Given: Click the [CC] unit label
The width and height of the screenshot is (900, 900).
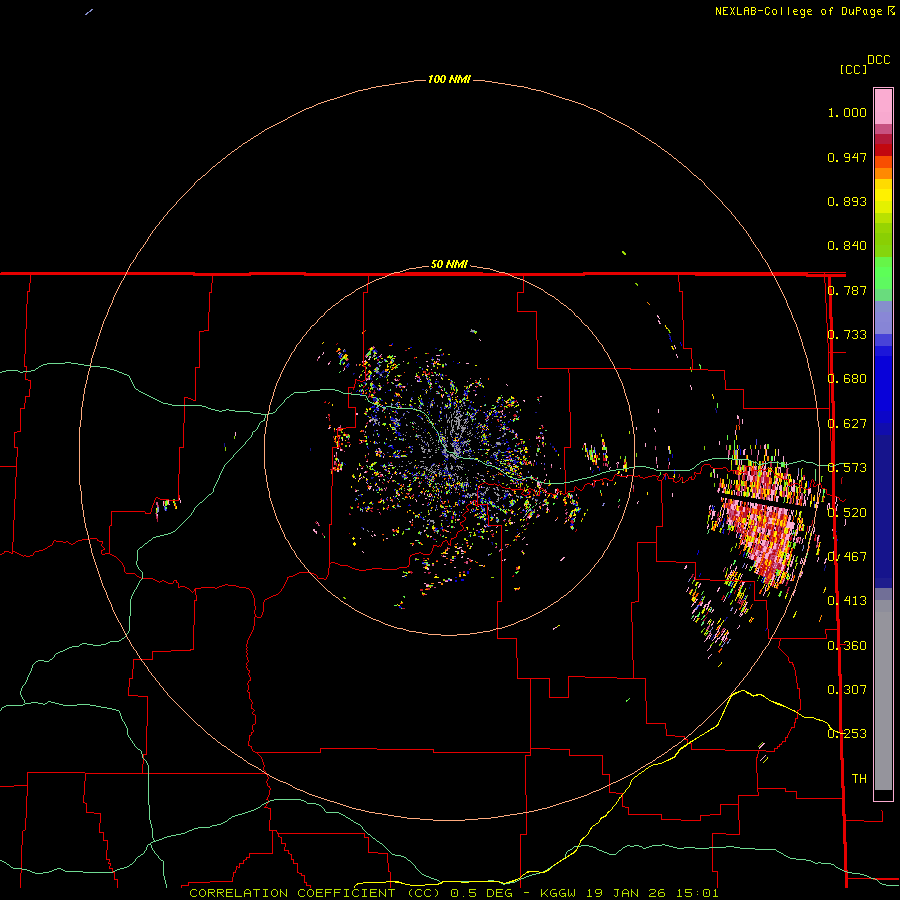Looking at the screenshot, I should pos(853,69).
